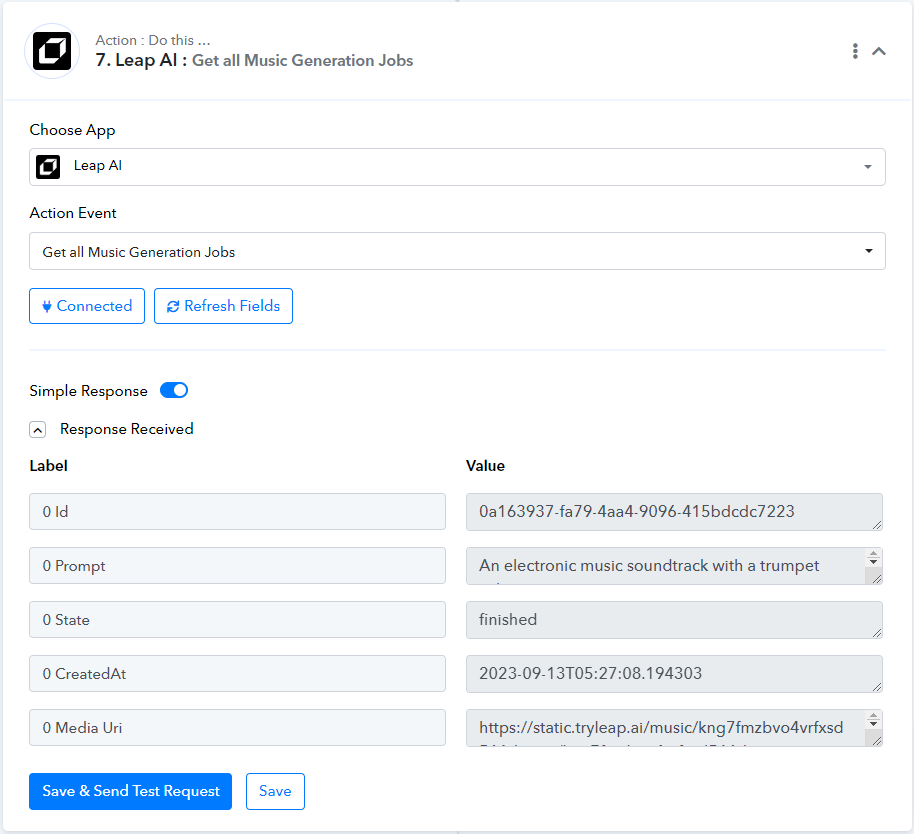
Task: Collapse the Response Received section
Action: 37,430
